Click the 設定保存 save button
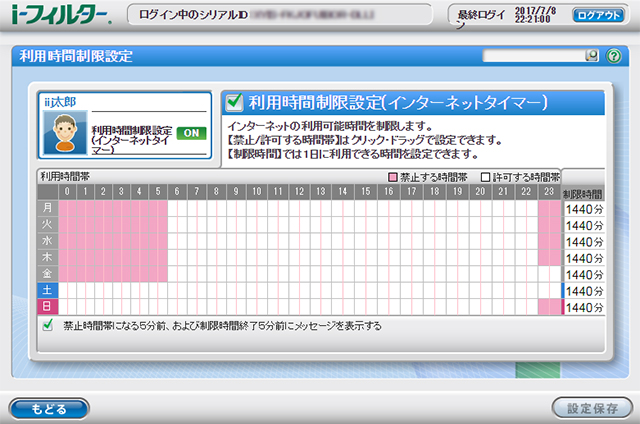The height and width of the screenshot is (424, 640). (x=591, y=408)
